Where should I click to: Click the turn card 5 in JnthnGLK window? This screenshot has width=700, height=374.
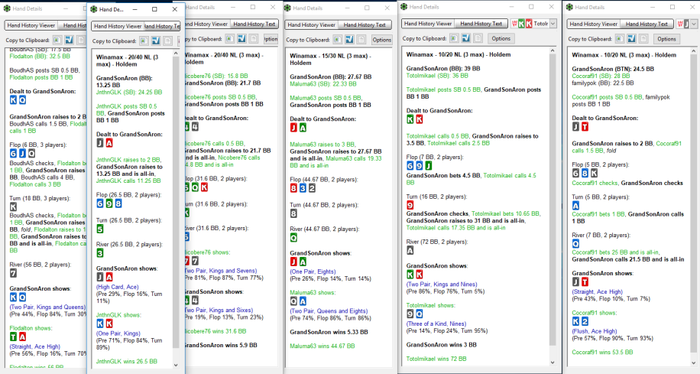tap(100, 229)
